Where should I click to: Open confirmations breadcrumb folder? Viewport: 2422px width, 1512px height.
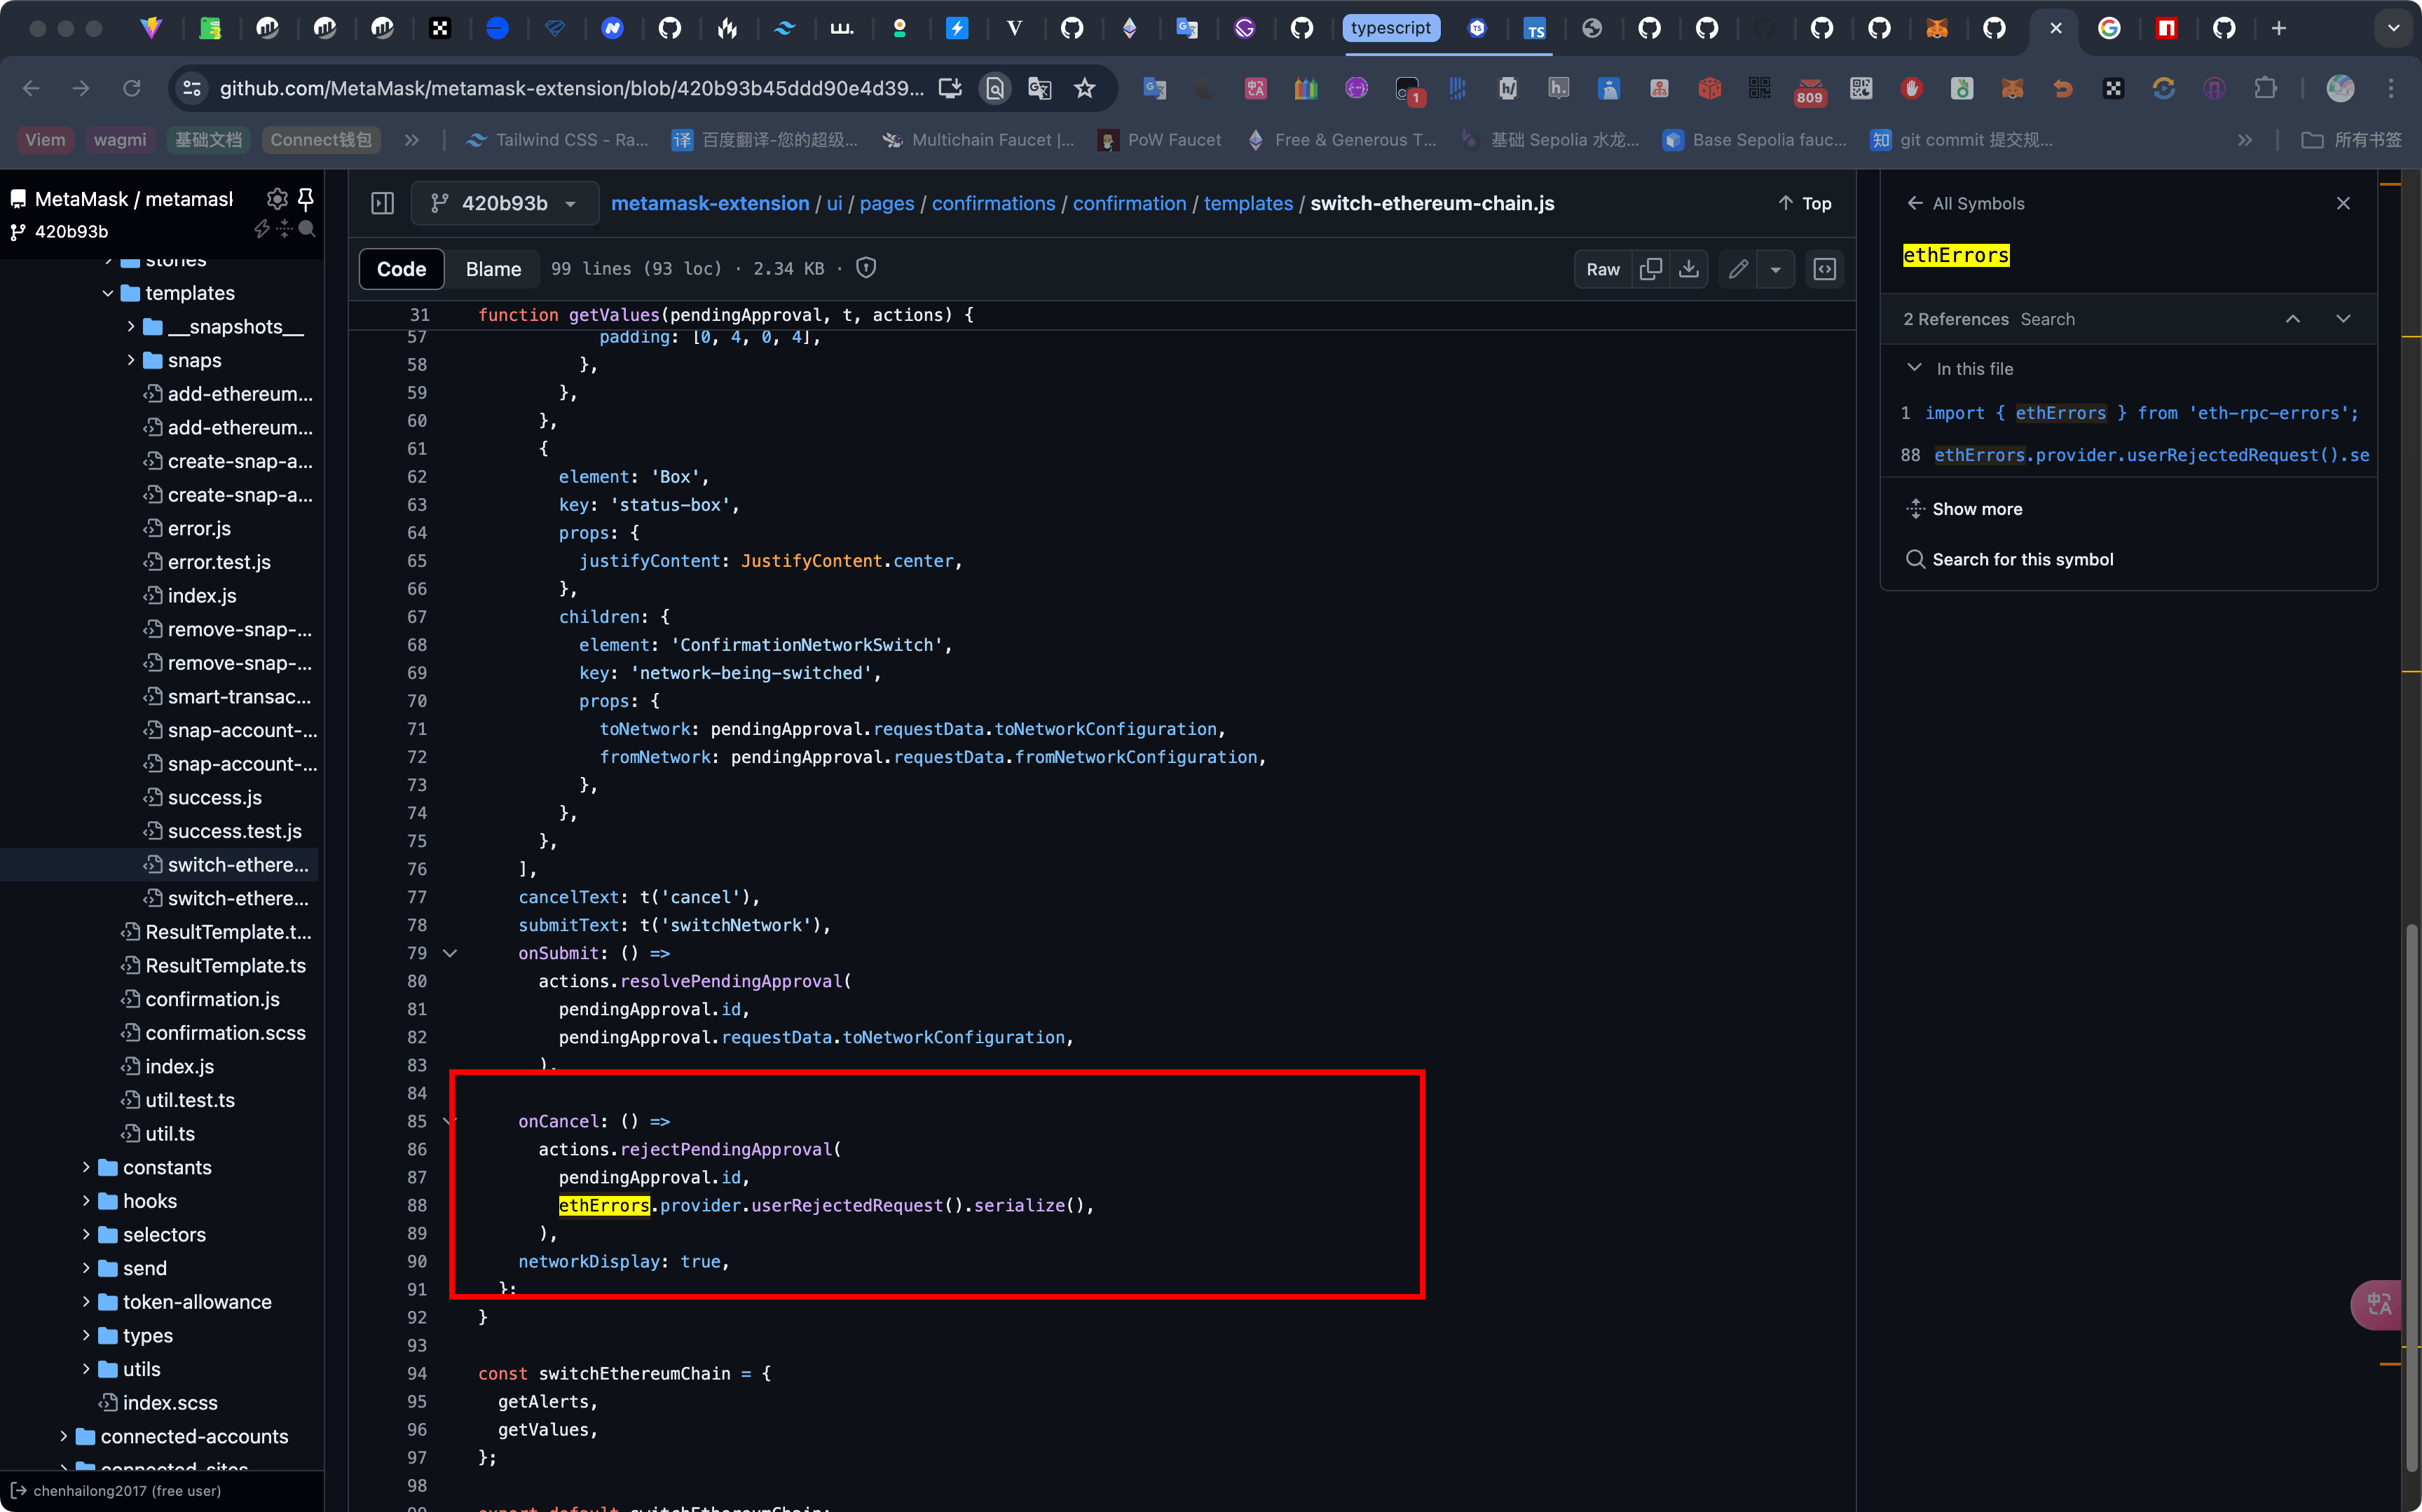pyautogui.click(x=993, y=203)
